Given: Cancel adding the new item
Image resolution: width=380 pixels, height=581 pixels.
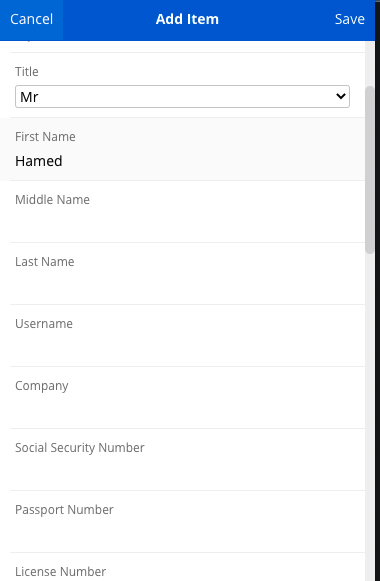Looking at the screenshot, I should pyautogui.click(x=31, y=19).
